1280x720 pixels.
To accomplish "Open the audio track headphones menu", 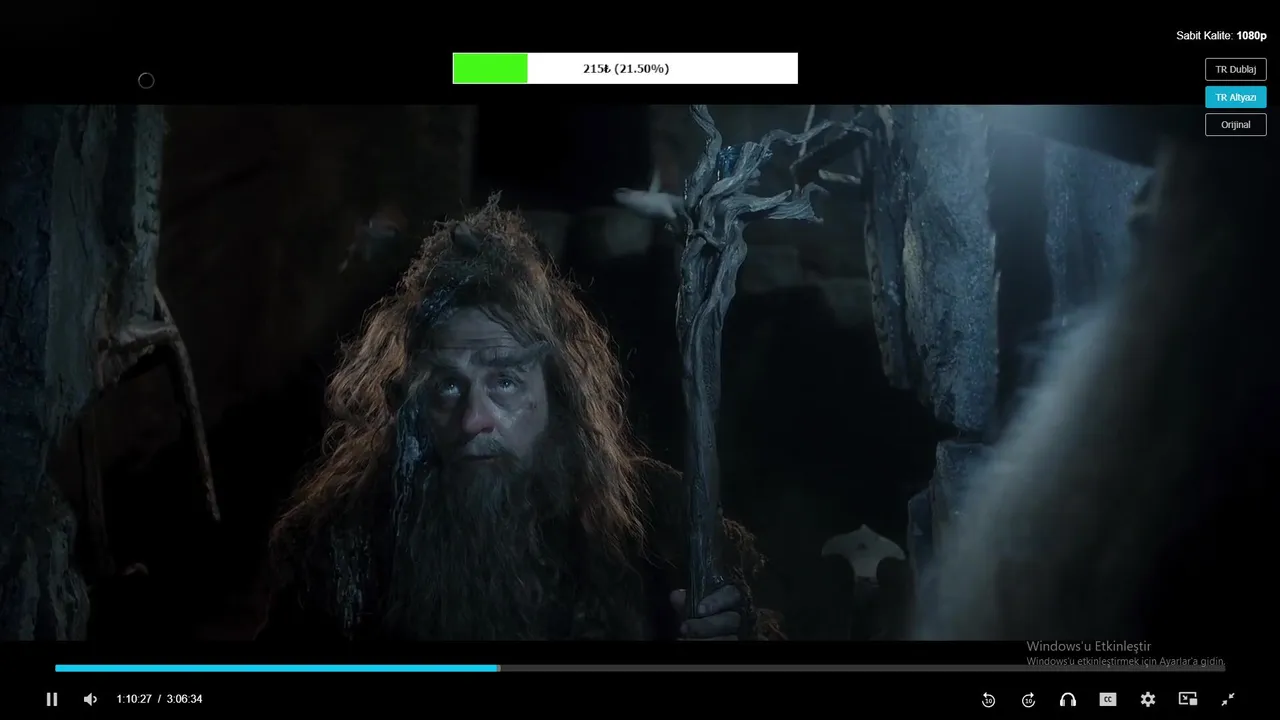I will [x=1068, y=699].
